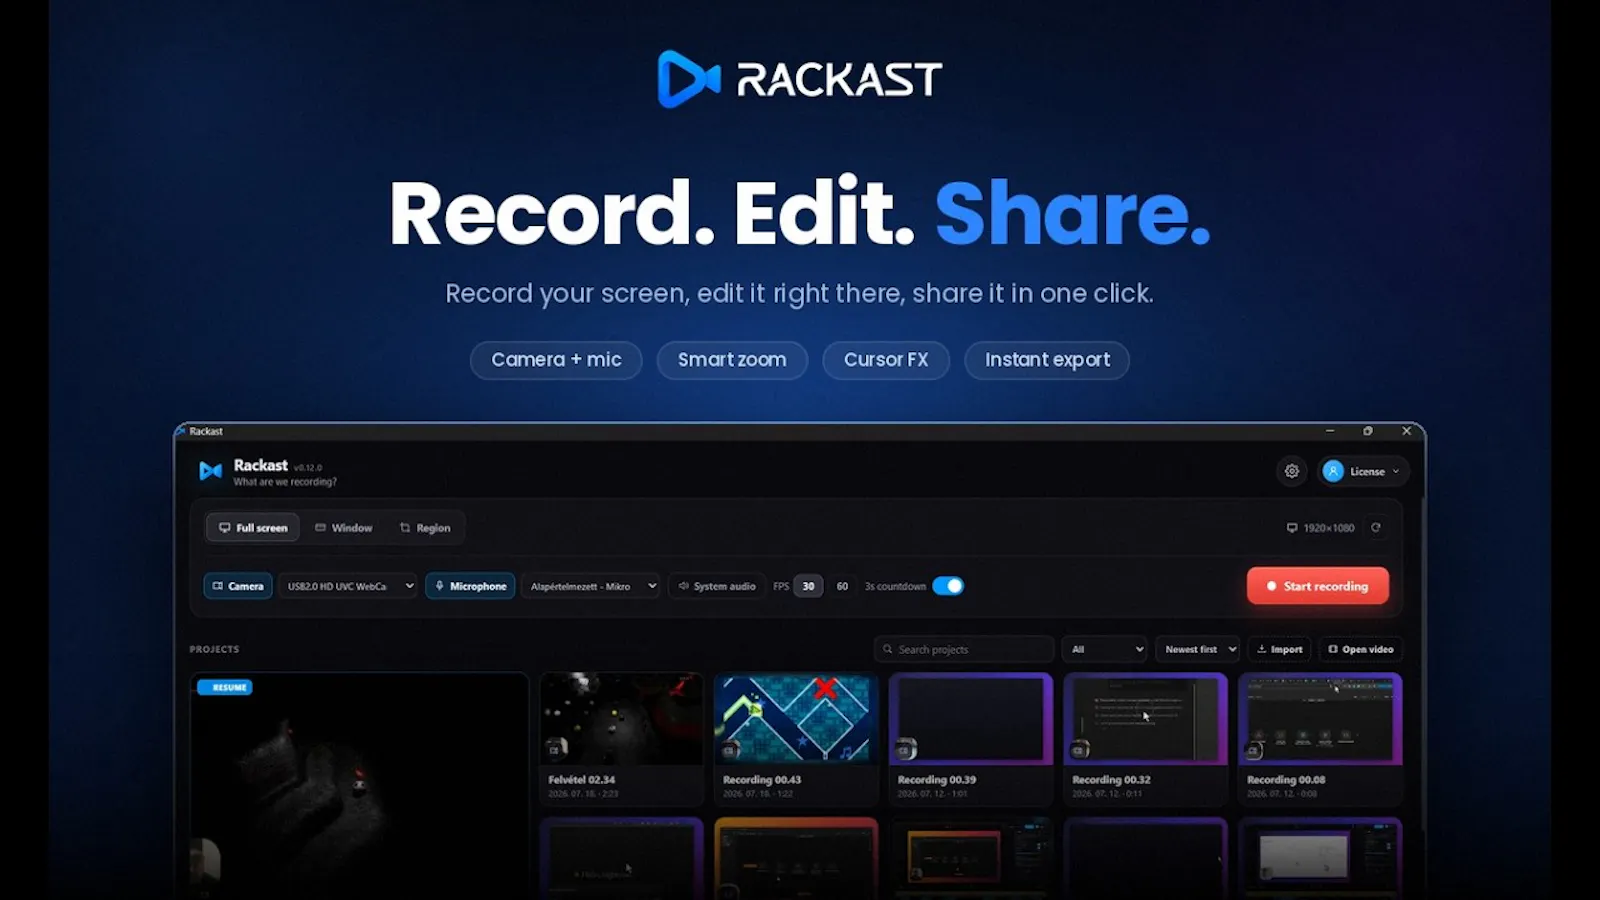Click the Rackast brand logo at page top

point(800,79)
